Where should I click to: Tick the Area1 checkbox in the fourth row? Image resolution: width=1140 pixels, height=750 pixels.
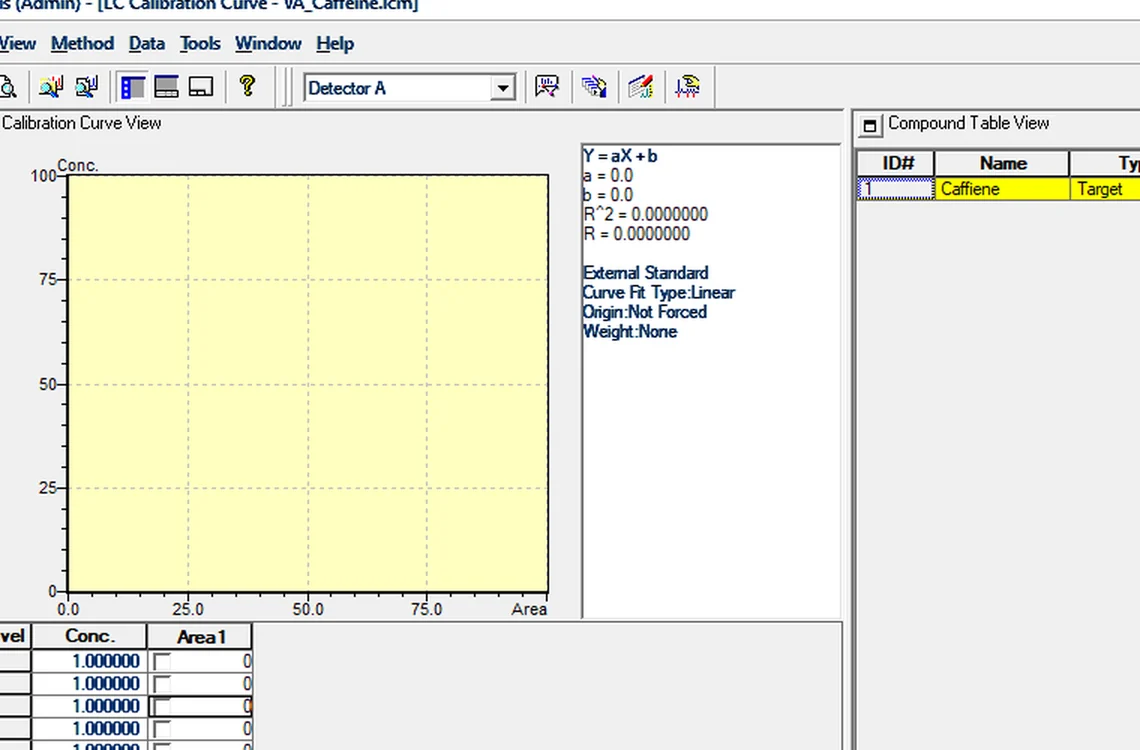(x=162, y=730)
